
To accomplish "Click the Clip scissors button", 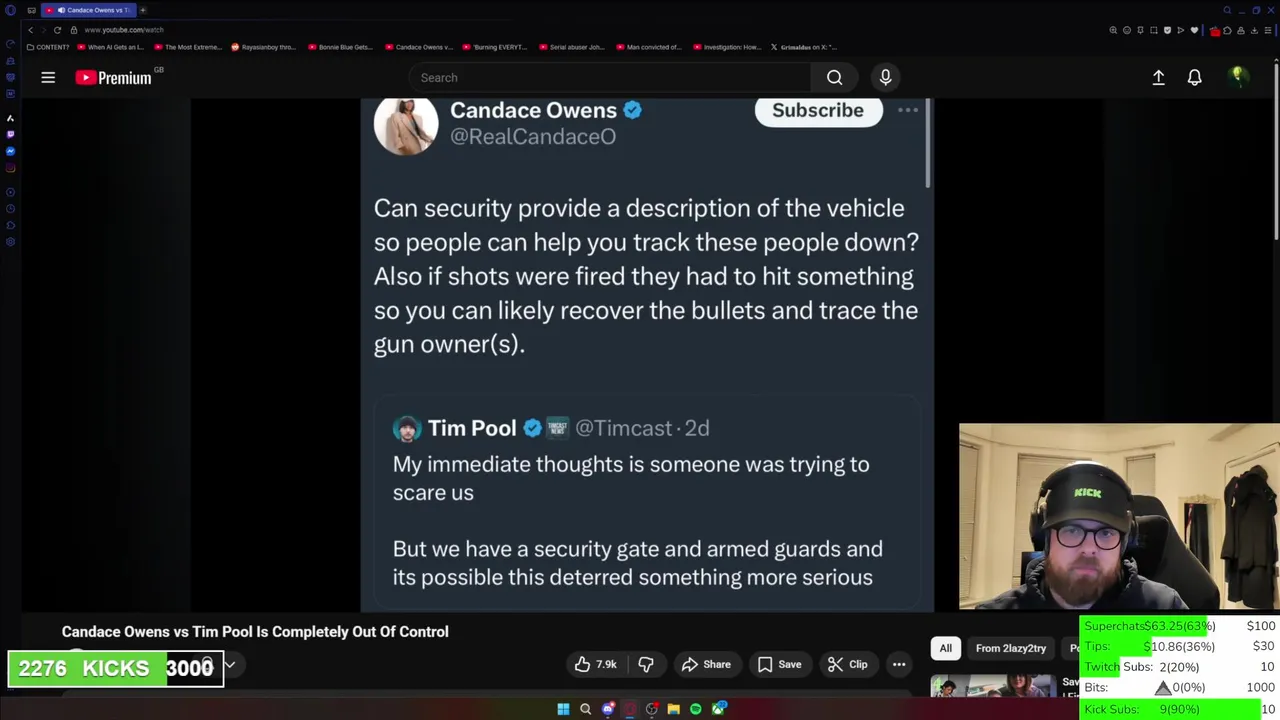I will pyautogui.click(x=848, y=664).
